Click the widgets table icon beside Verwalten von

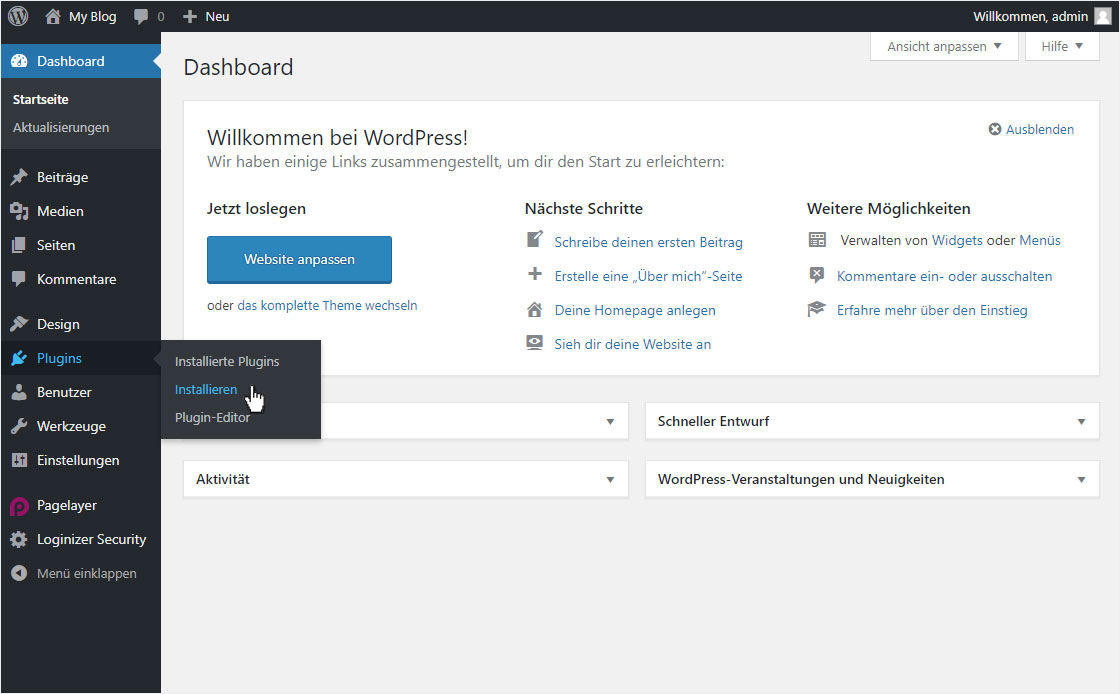pos(817,240)
